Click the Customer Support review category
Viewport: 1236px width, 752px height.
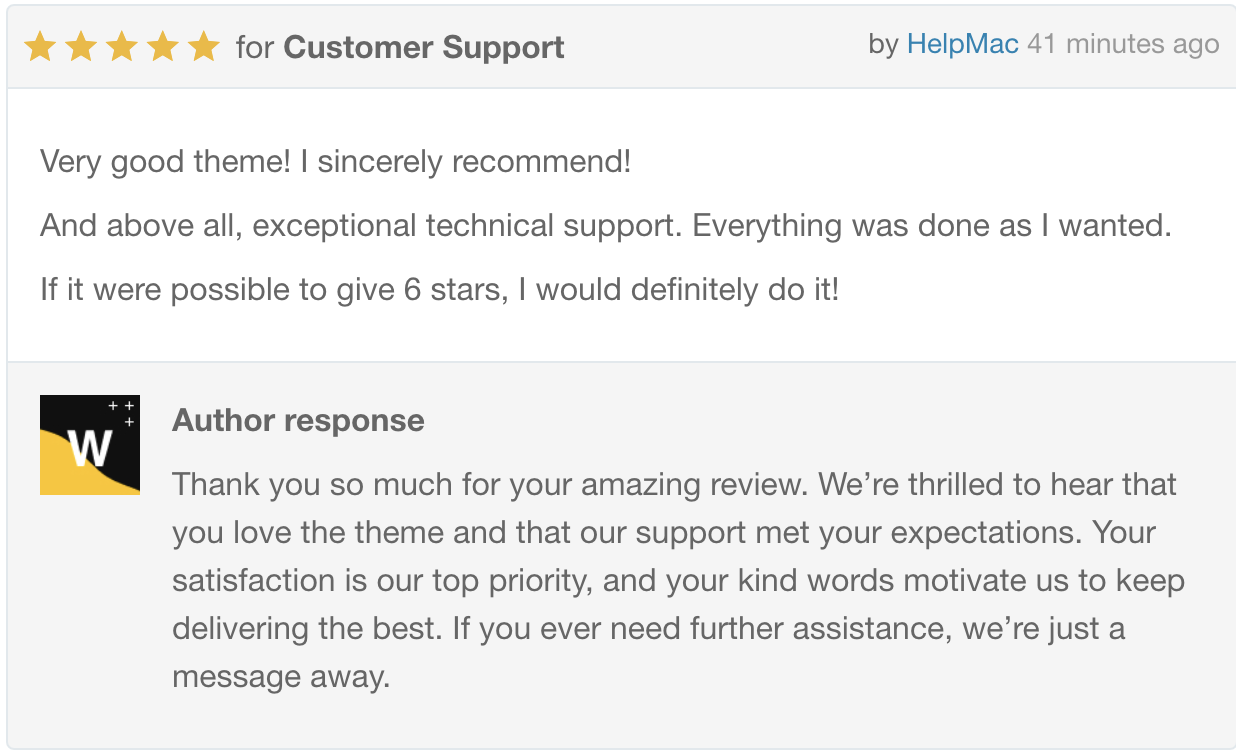click(424, 47)
